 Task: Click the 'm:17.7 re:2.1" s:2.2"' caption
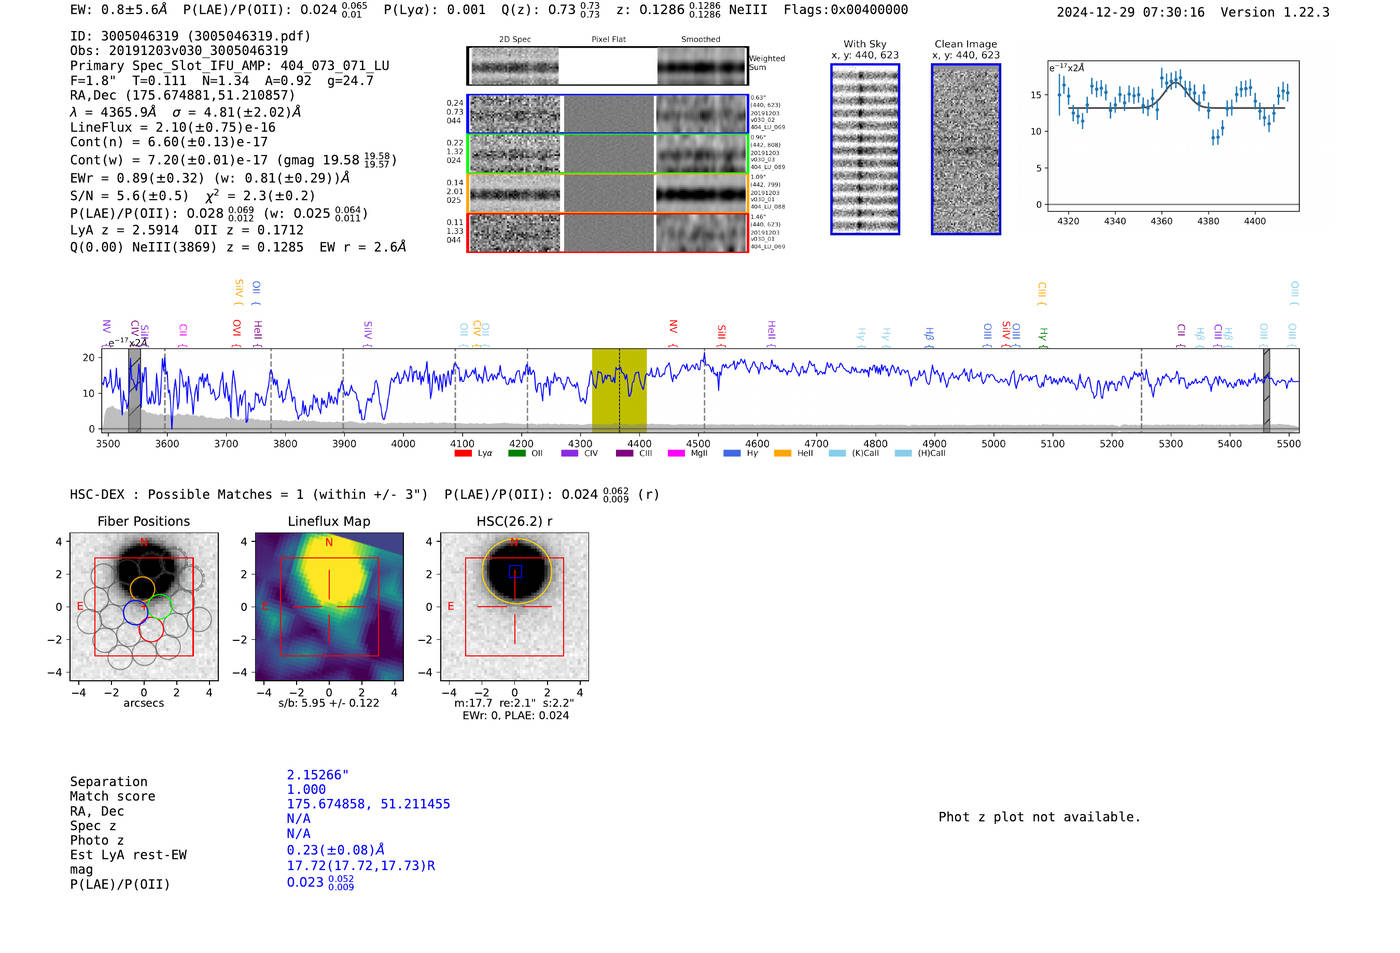(514, 703)
